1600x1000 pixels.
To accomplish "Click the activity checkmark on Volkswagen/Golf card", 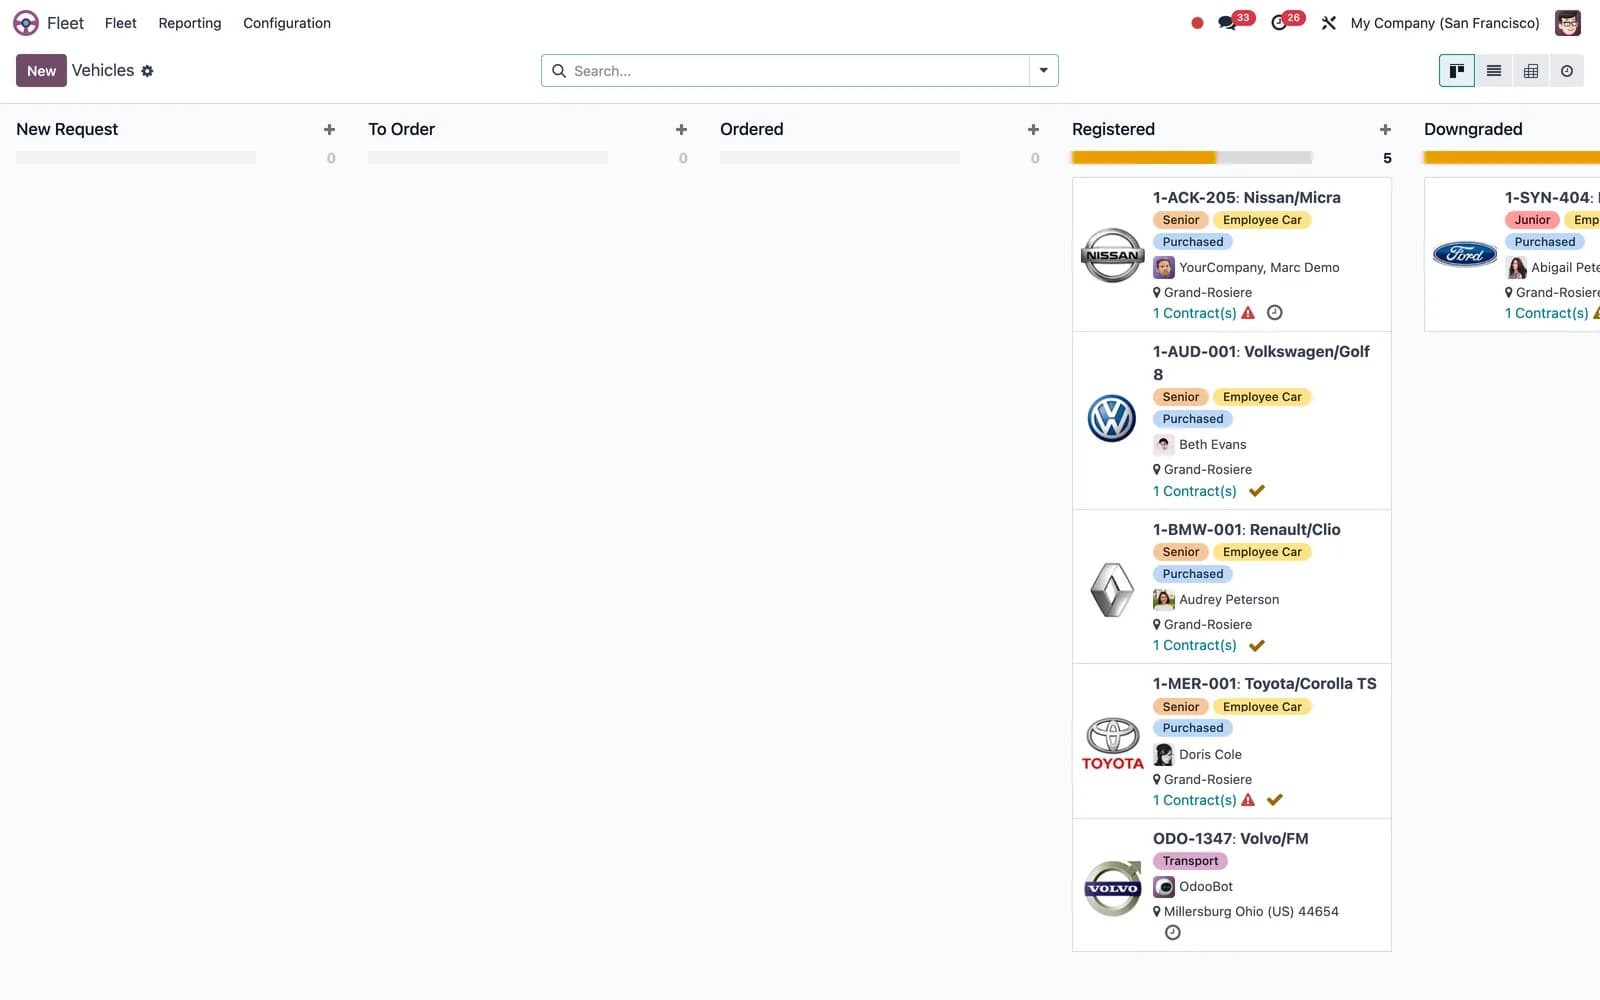I will click(x=1257, y=491).
